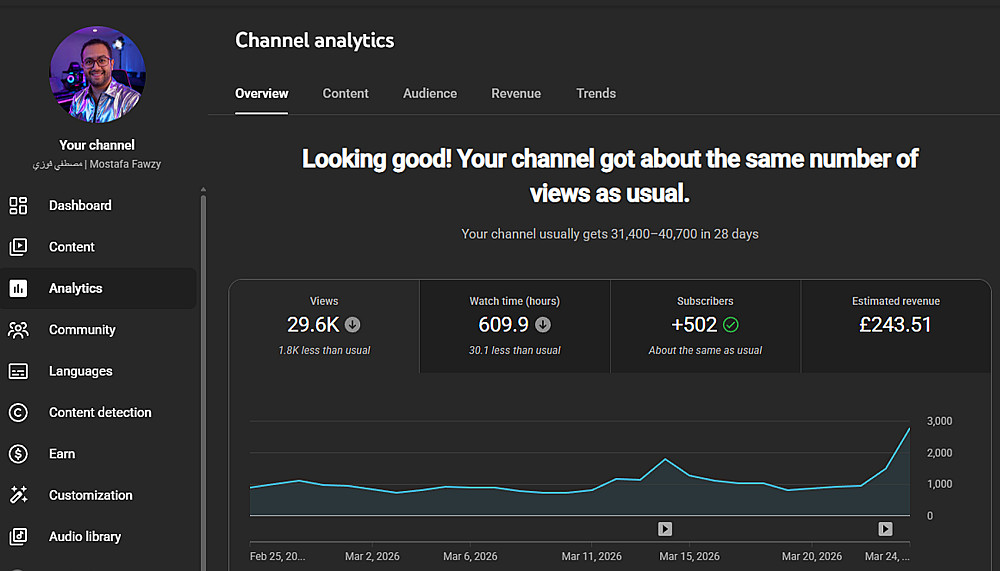Click '30.1 less than usual' text

pos(515,350)
